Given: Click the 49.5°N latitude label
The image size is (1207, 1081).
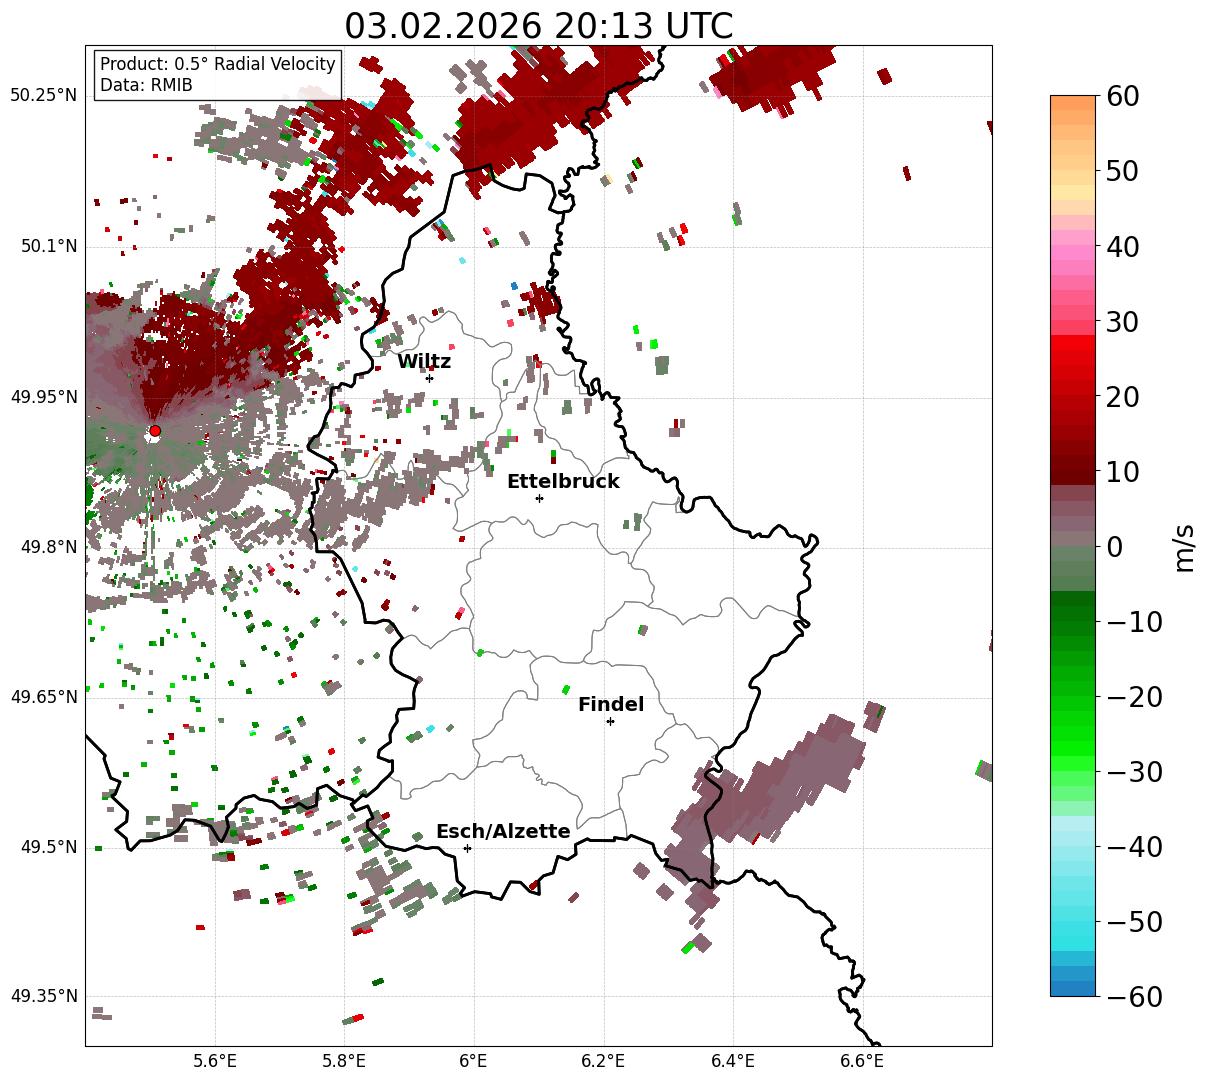Looking at the screenshot, I should point(48,847).
